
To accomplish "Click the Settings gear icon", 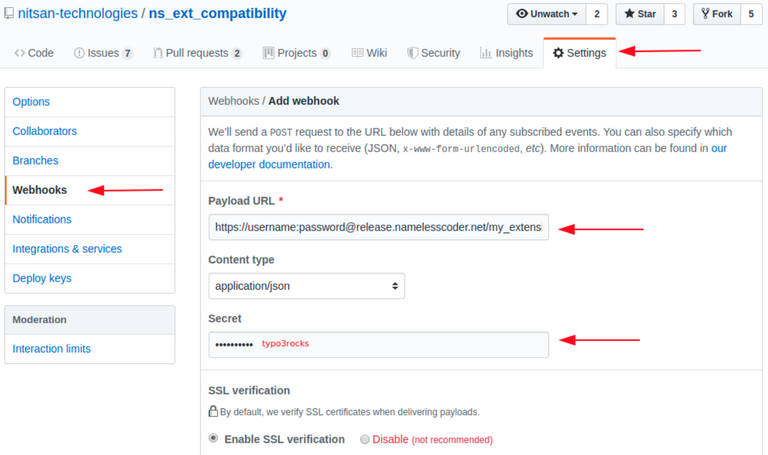I will coord(558,53).
